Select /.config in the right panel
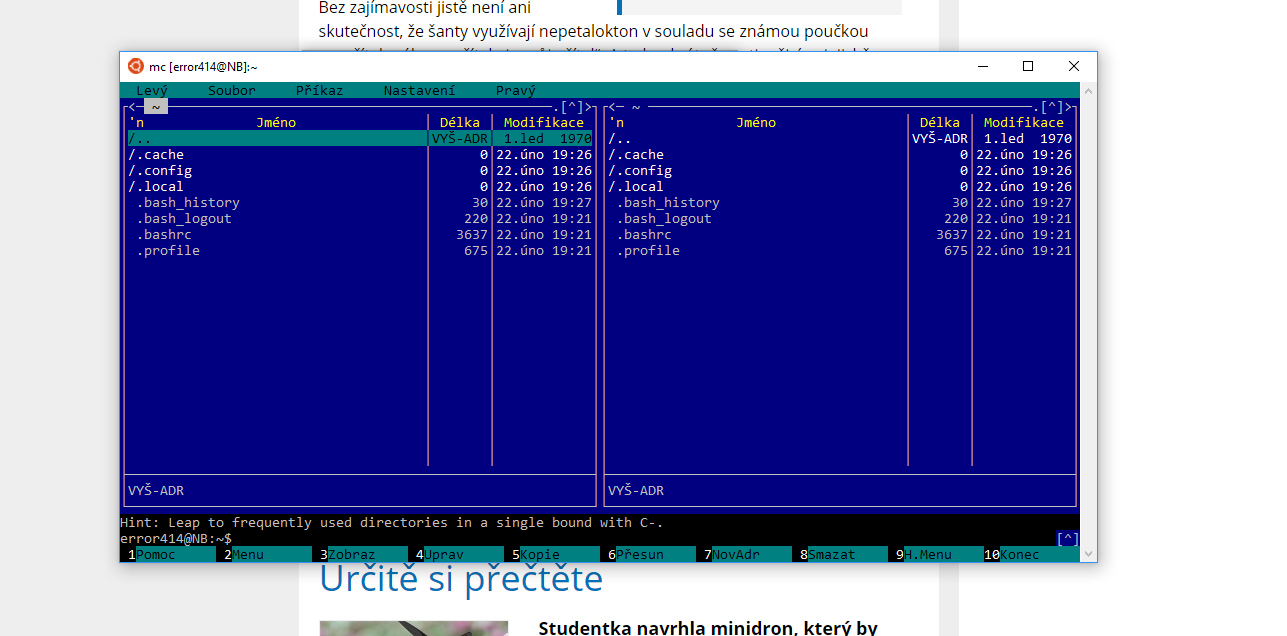1287x636 pixels. [840, 170]
